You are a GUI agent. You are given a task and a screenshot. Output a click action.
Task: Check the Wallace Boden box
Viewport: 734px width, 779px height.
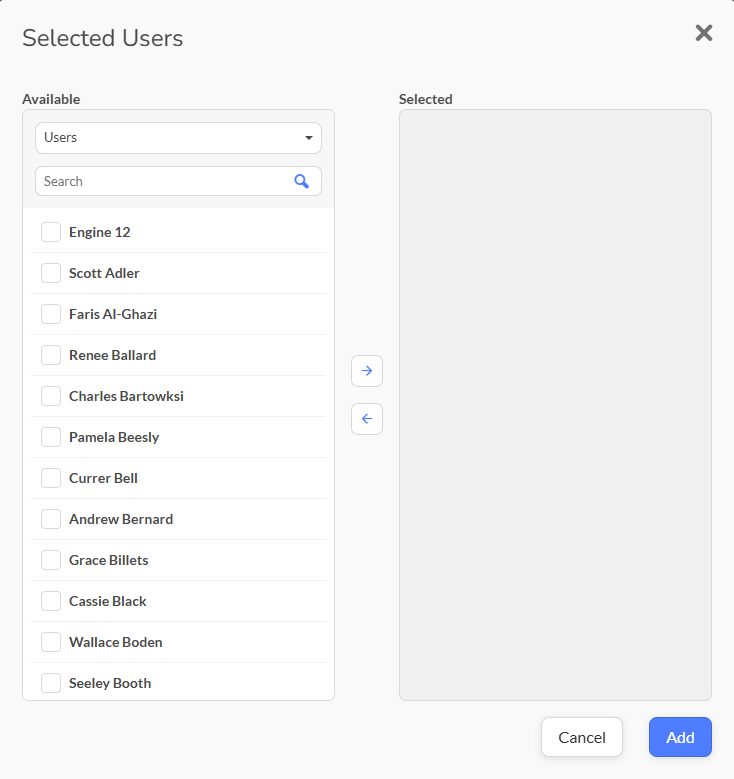tap(51, 642)
